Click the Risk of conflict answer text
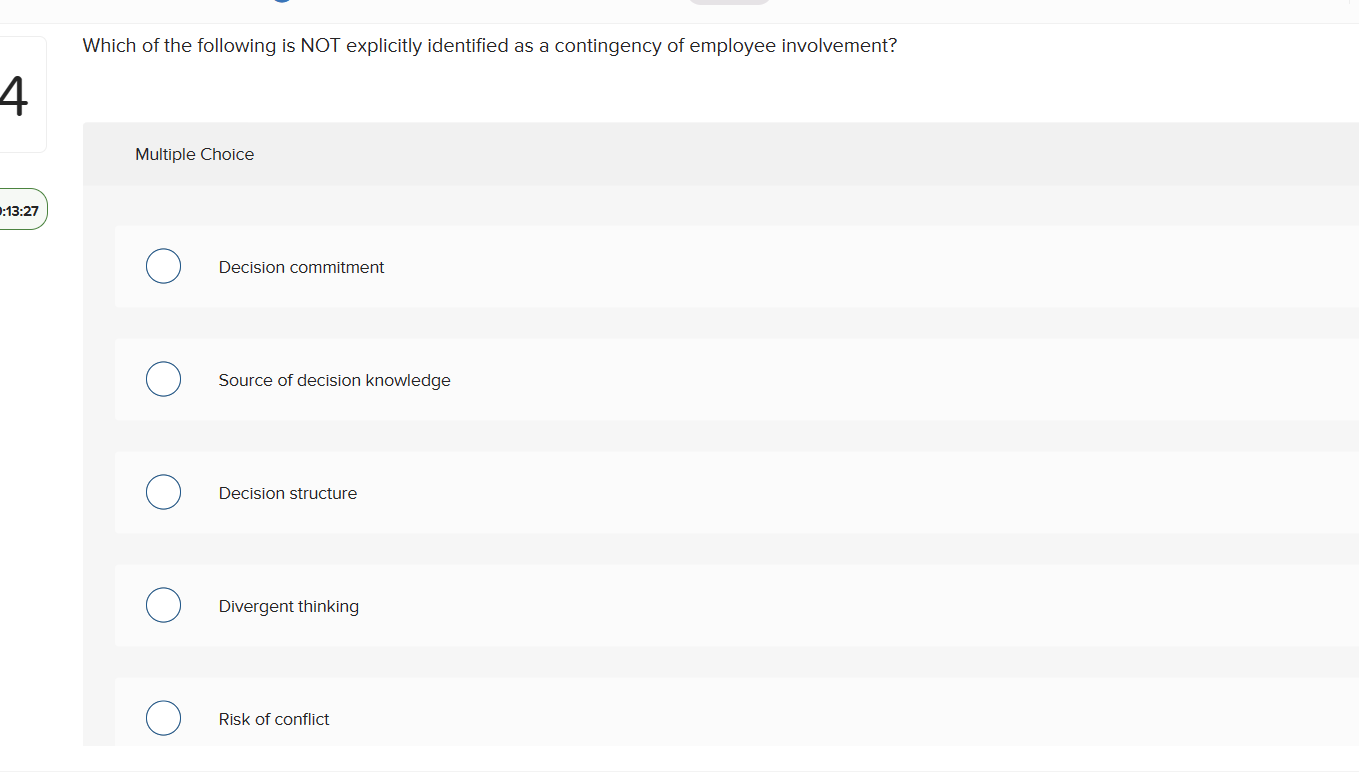The image size is (1359, 776). (x=273, y=719)
